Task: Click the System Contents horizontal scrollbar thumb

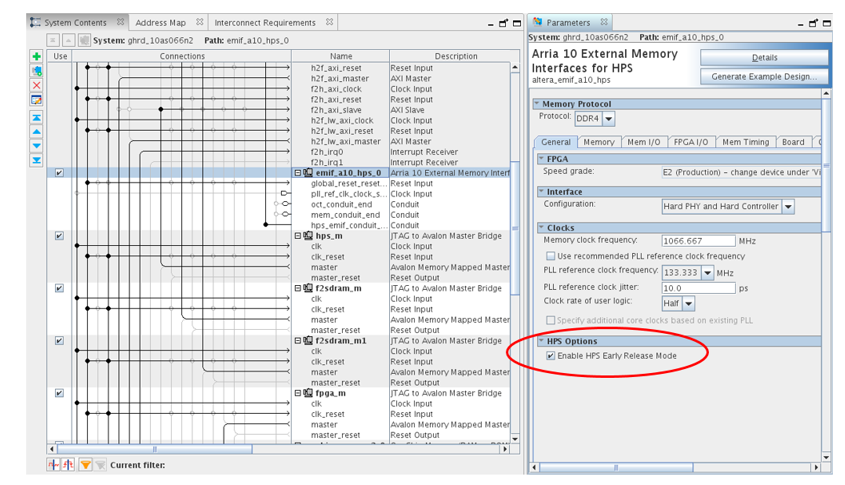Action: pyautogui.click(x=154, y=449)
